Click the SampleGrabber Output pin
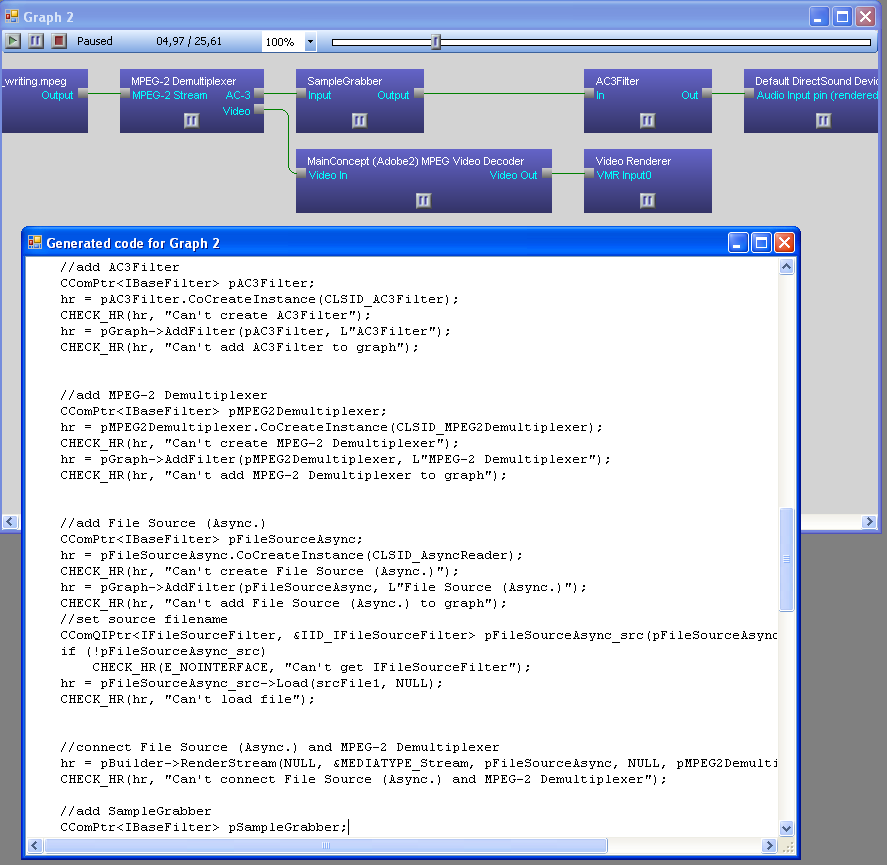 [419, 93]
